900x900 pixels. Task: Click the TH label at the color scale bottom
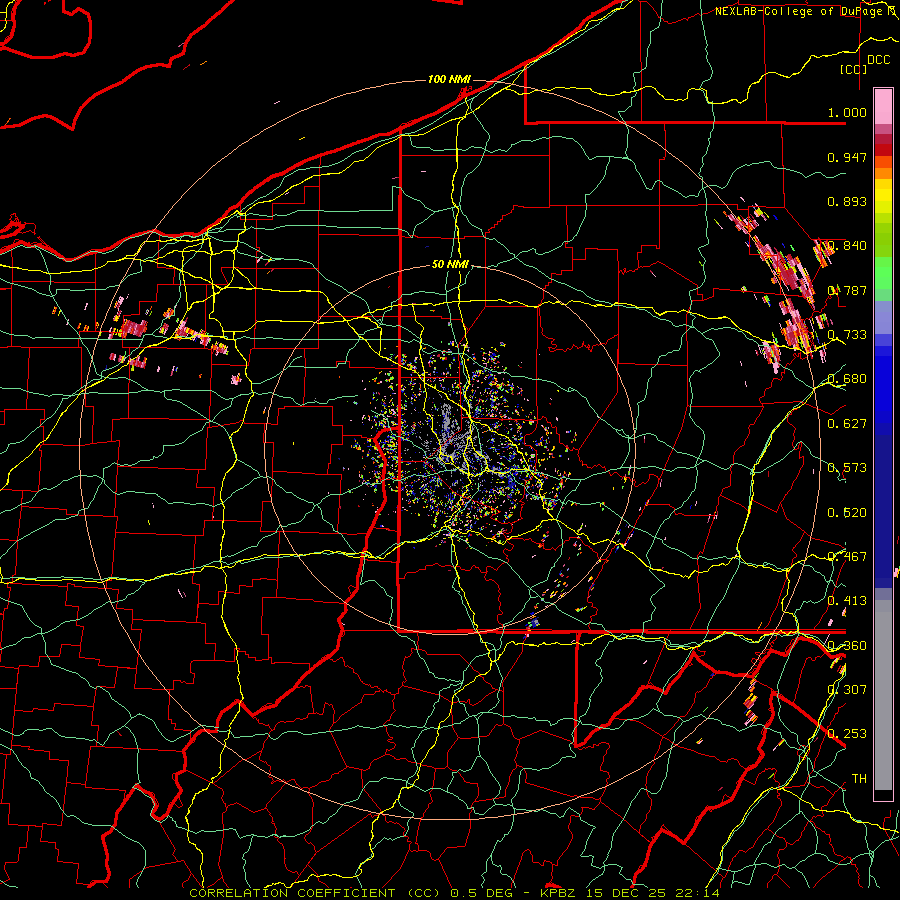[859, 779]
